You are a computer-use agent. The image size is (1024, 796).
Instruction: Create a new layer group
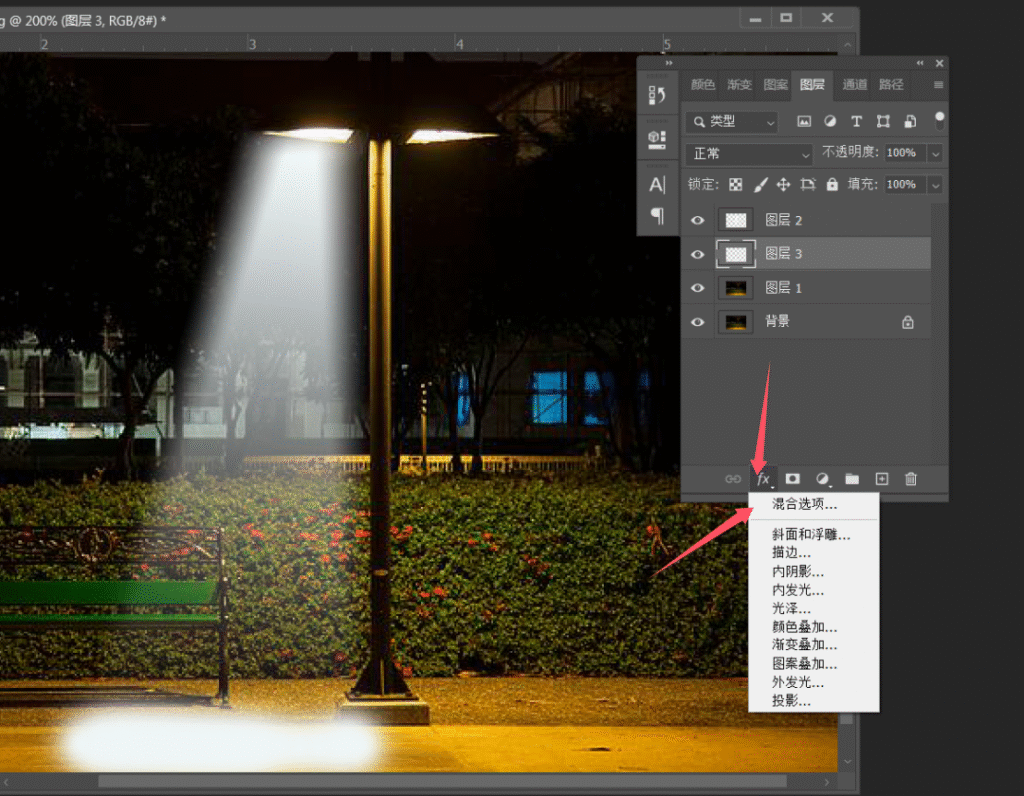point(852,479)
